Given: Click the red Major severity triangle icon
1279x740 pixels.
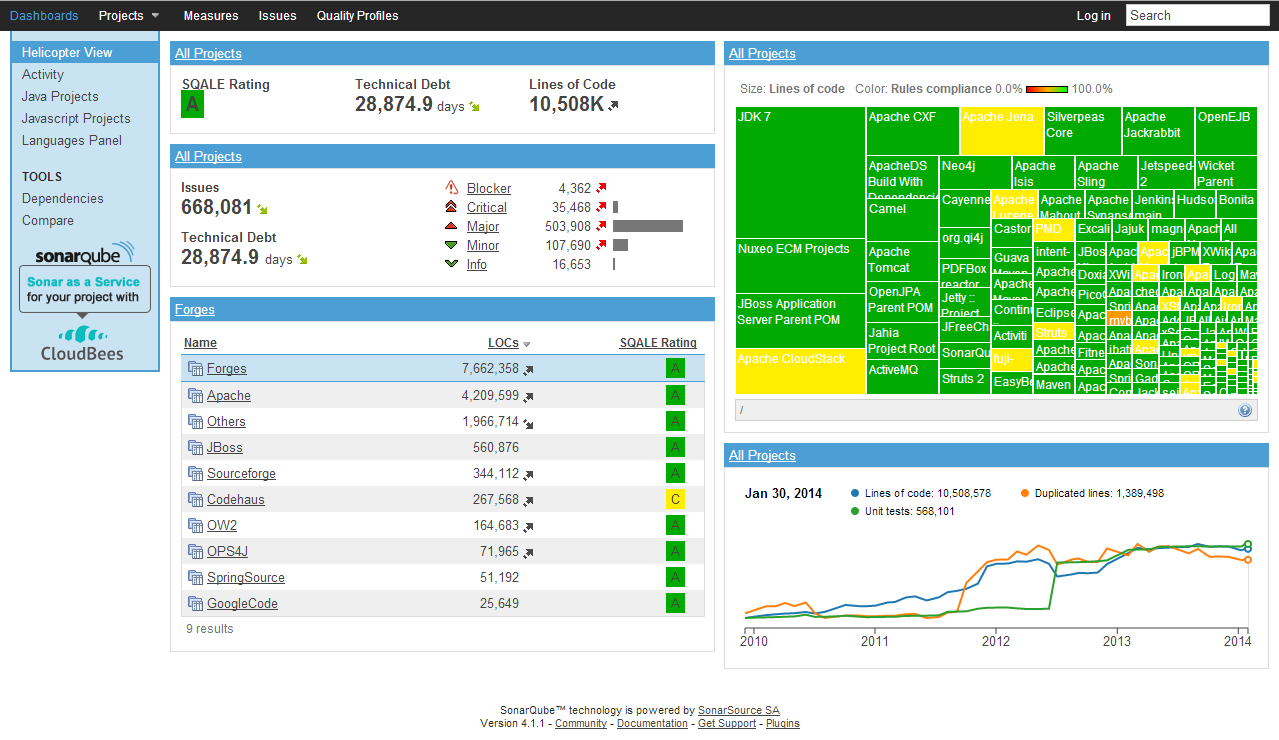Looking at the screenshot, I should [453, 226].
